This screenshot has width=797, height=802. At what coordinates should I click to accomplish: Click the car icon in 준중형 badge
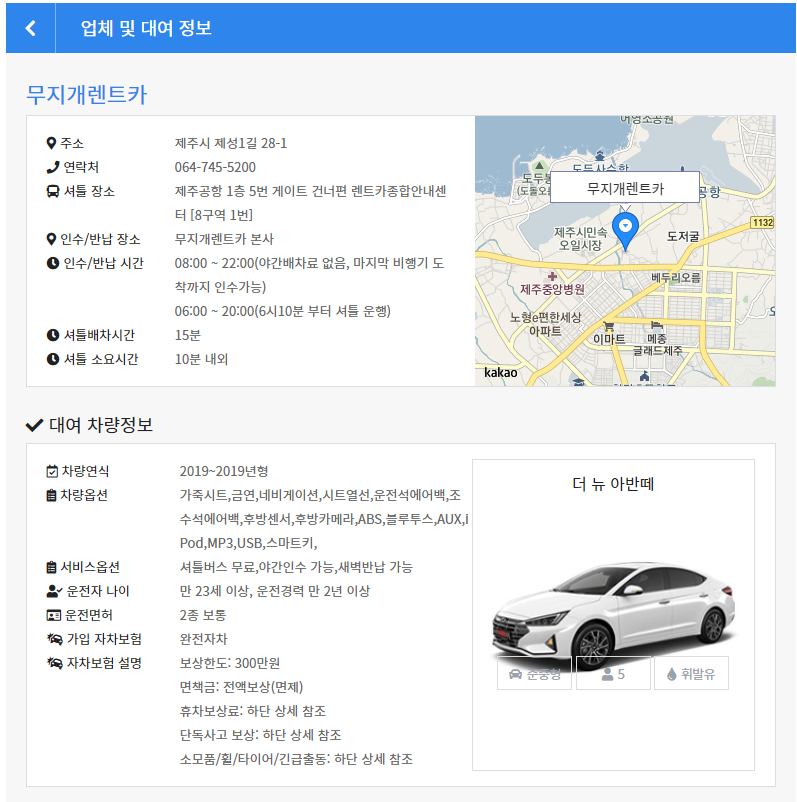pos(515,674)
